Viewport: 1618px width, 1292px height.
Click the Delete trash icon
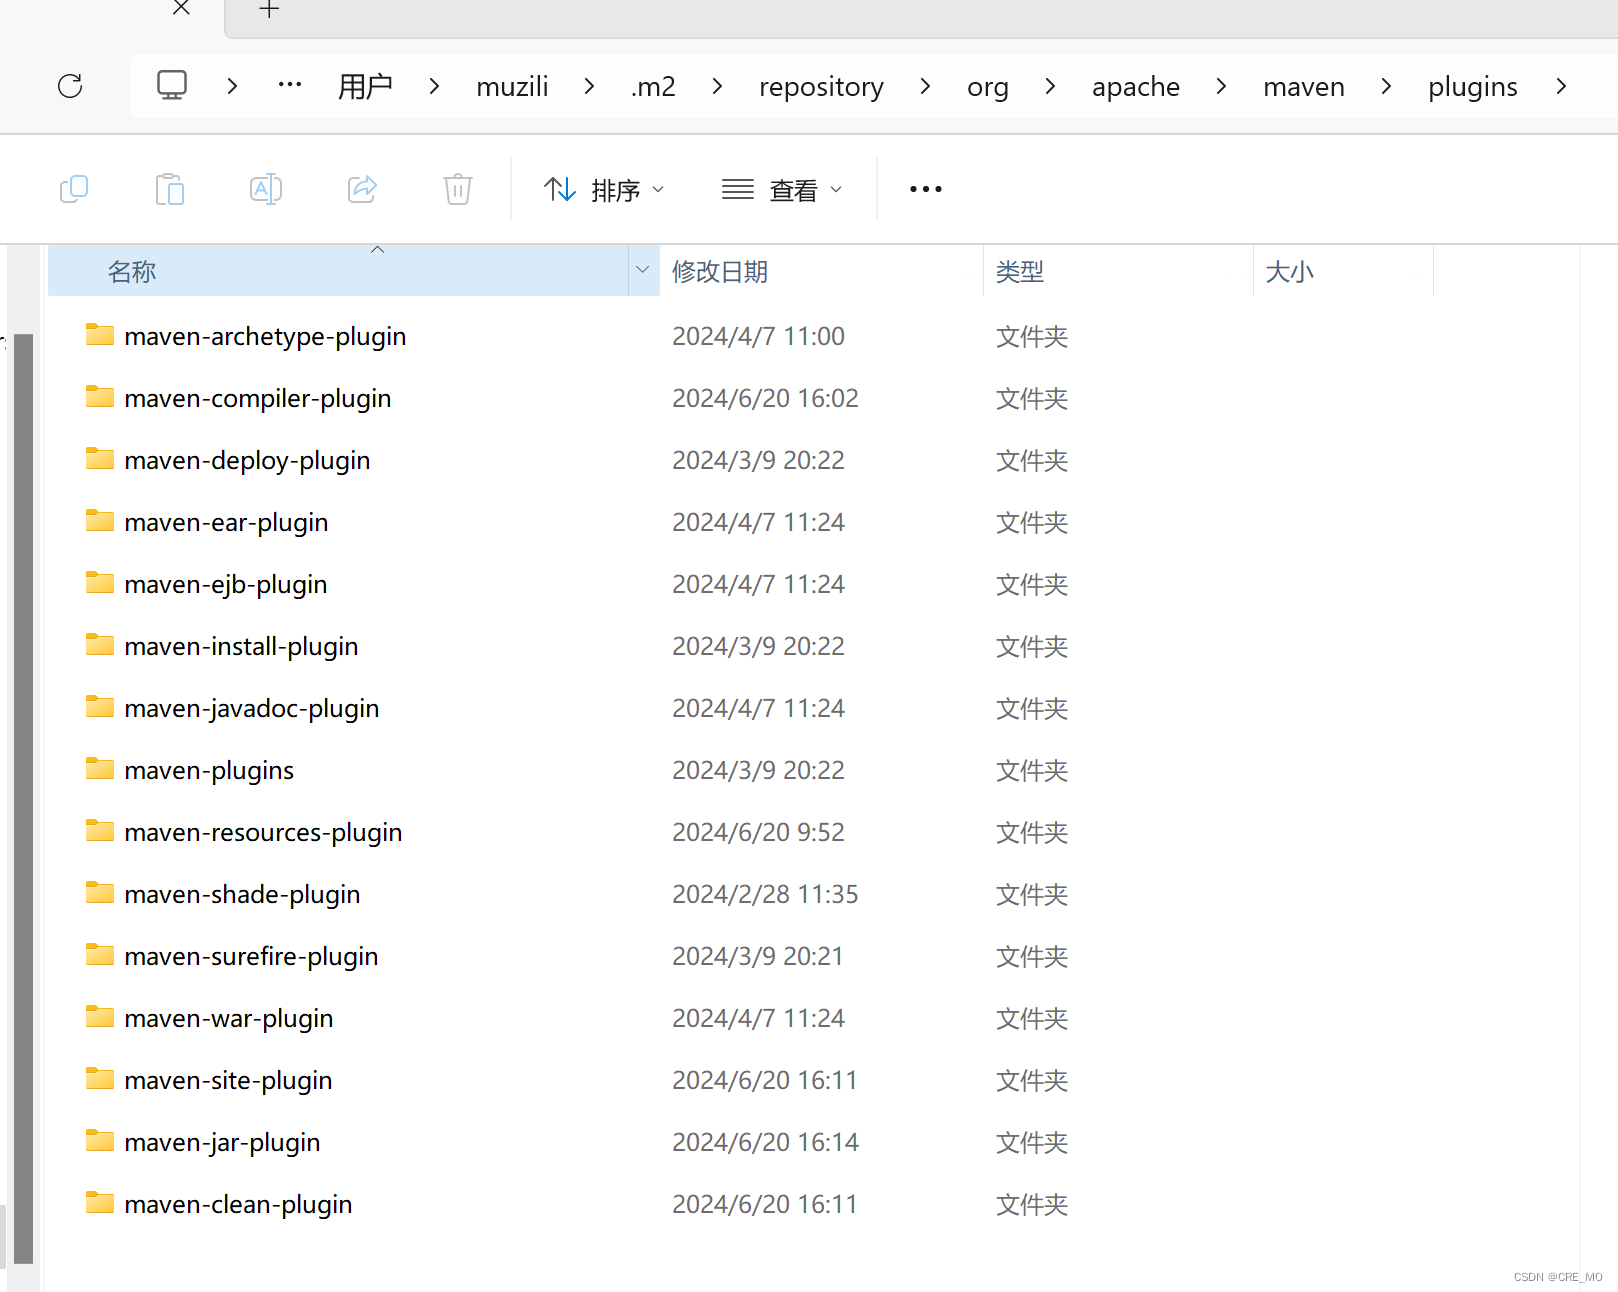(x=458, y=189)
